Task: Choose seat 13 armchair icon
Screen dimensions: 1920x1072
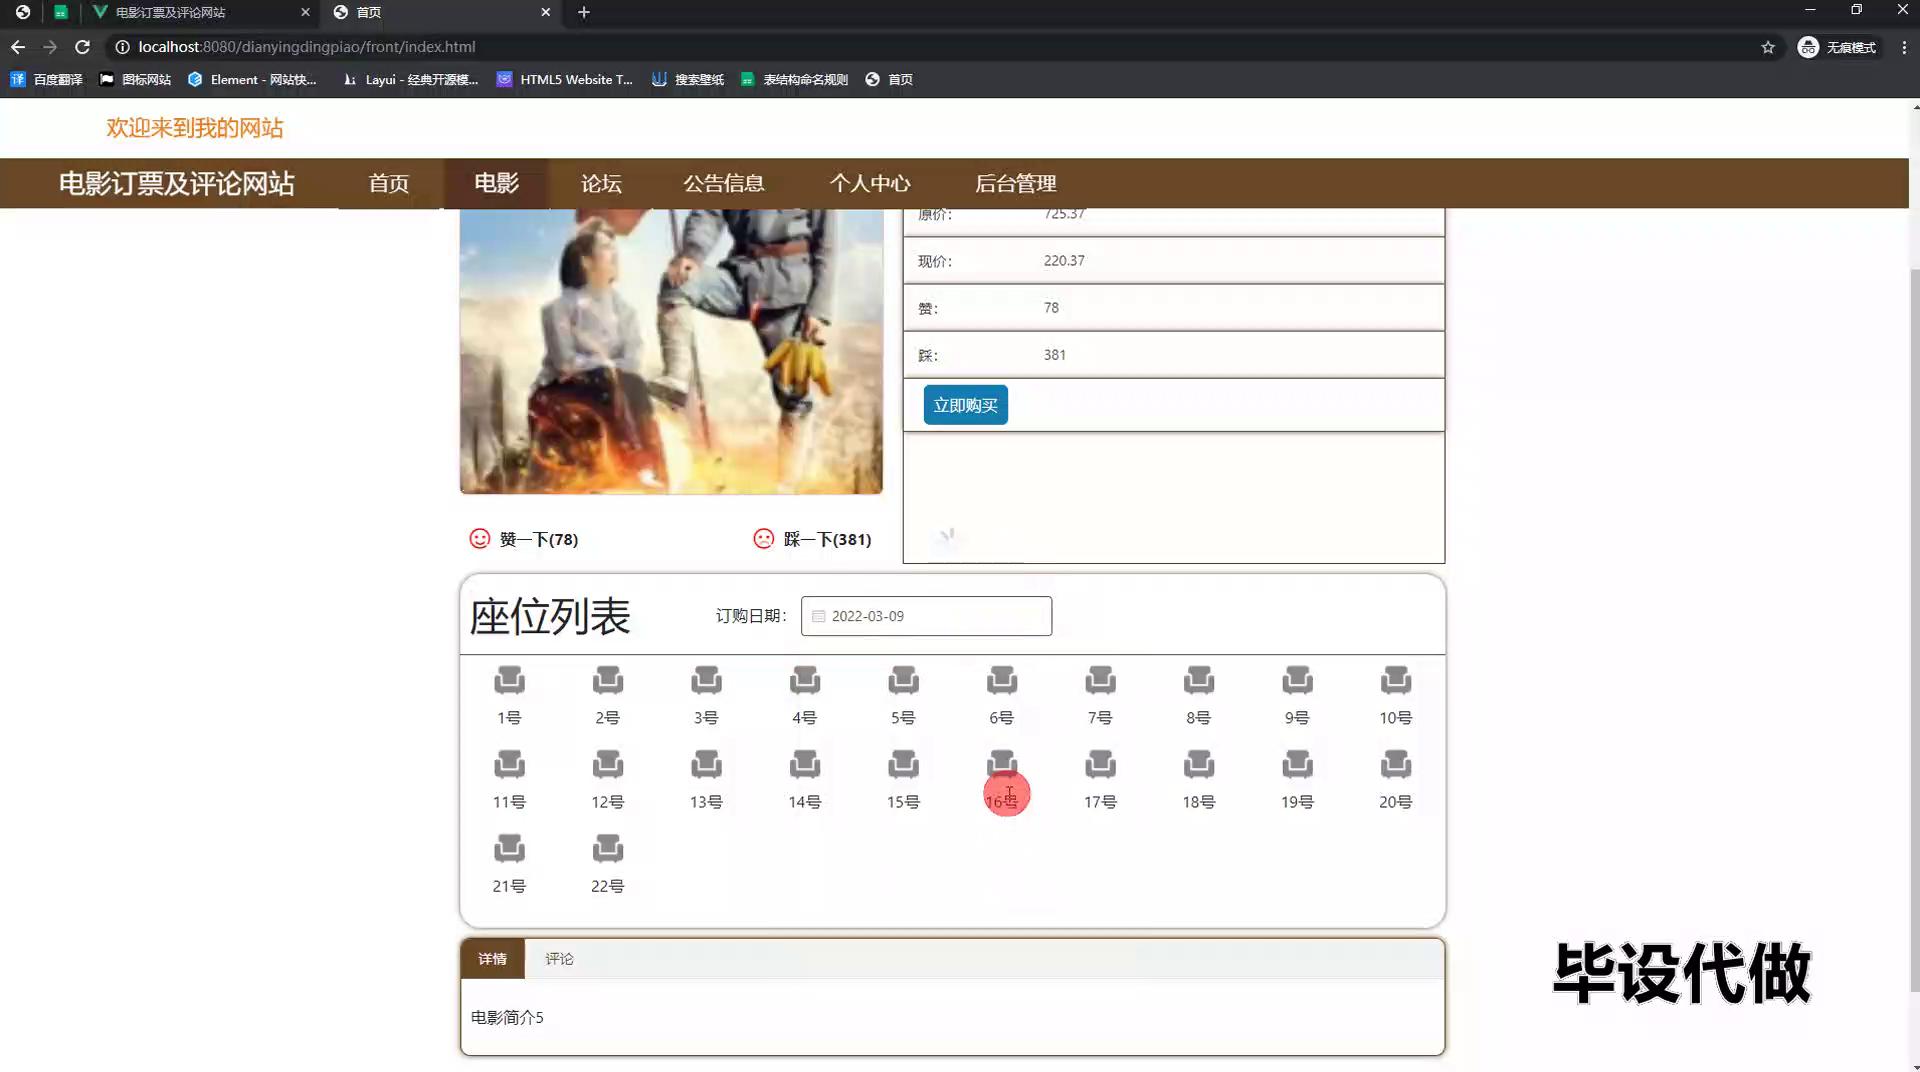Action: point(706,765)
